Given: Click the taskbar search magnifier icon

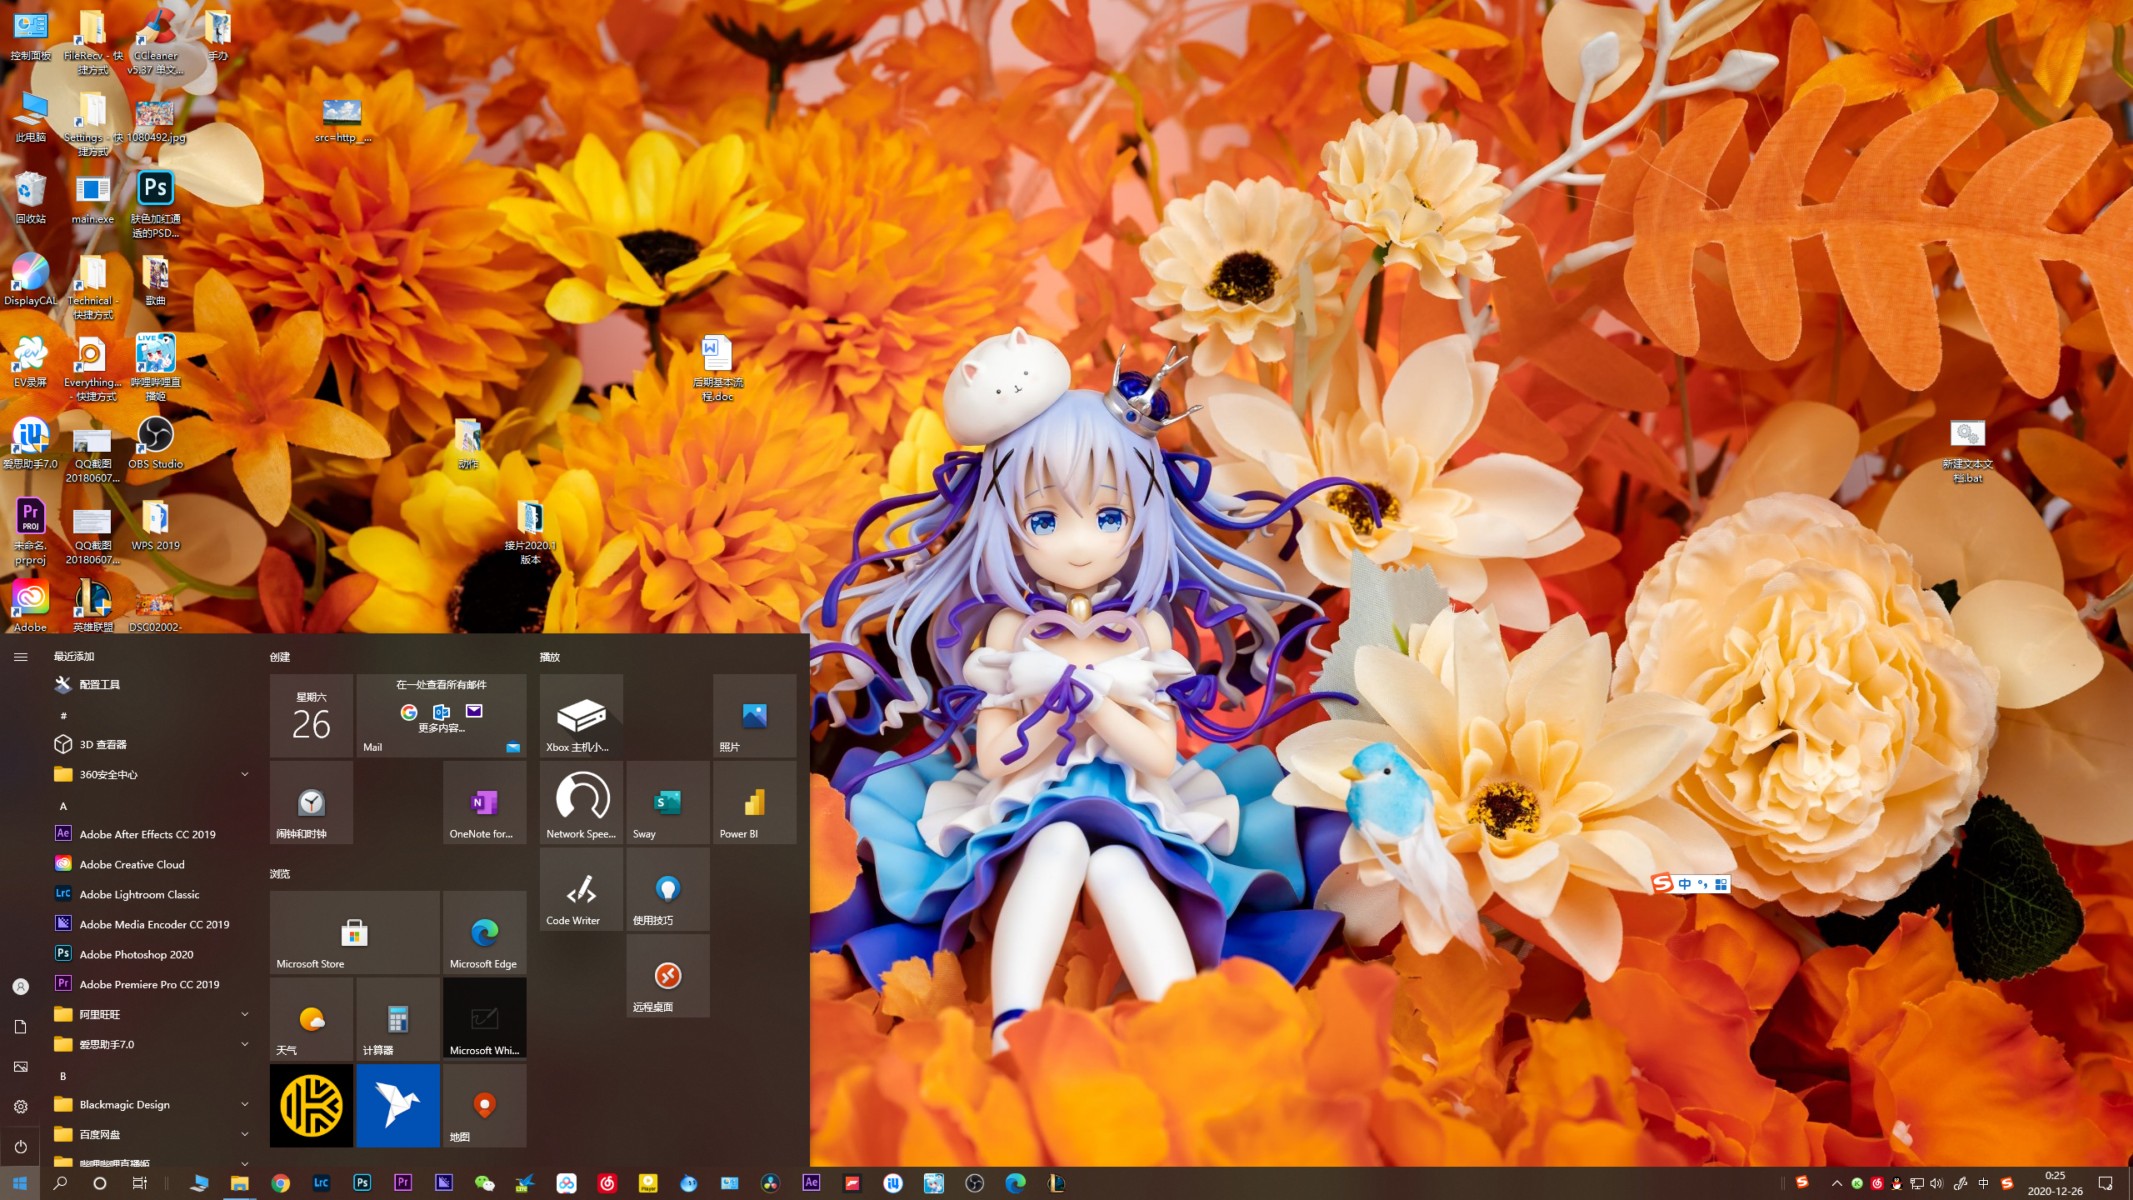Looking at the screenshot, I should coord(60,1183).
